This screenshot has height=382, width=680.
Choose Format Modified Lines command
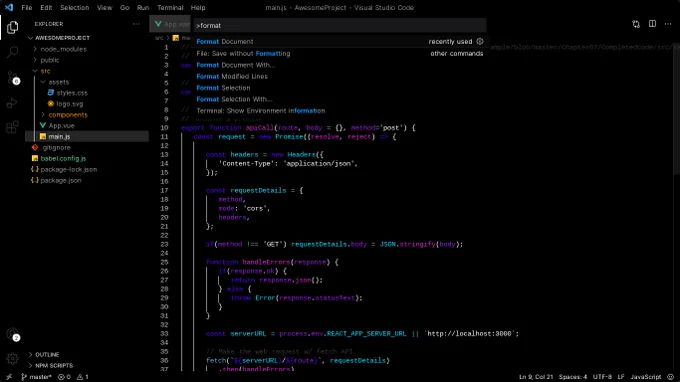point(339,76)
